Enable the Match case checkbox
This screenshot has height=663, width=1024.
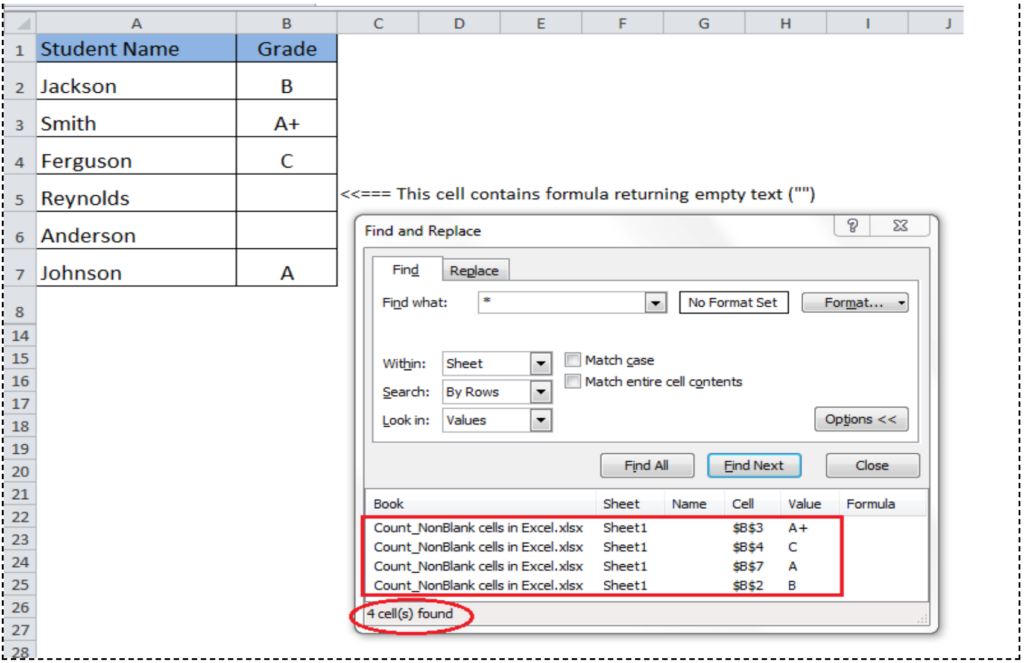click(x=572, y=359)
